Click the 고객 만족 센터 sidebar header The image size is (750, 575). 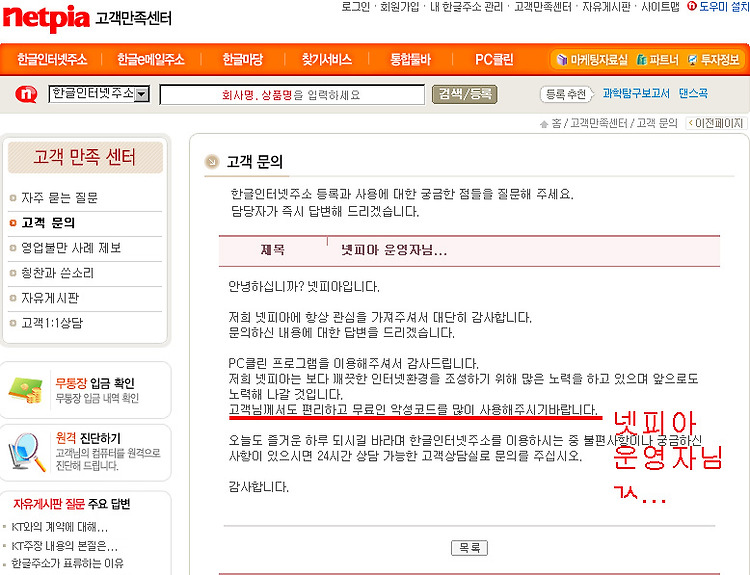point(85,157)
